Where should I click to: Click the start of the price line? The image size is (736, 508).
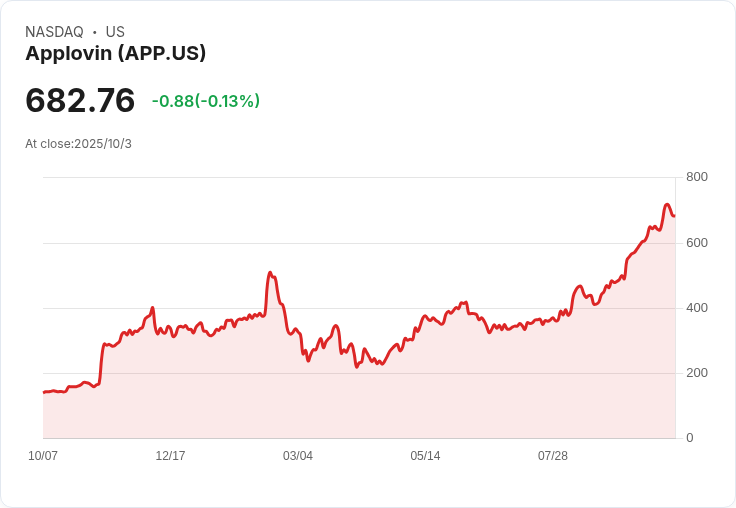(44, 392)
